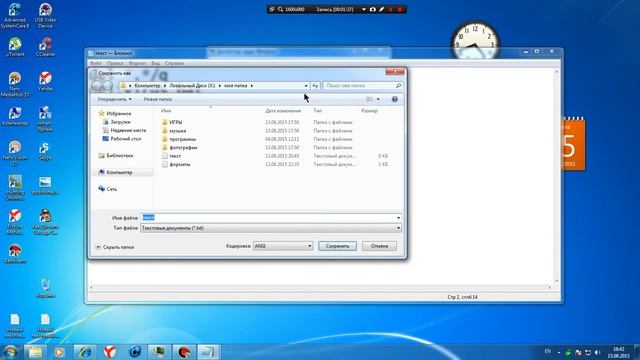640x360 pixels.
Task: Click pencil draw icon in recorder bar
Action: pyautogui.click(x=381, y=9)
